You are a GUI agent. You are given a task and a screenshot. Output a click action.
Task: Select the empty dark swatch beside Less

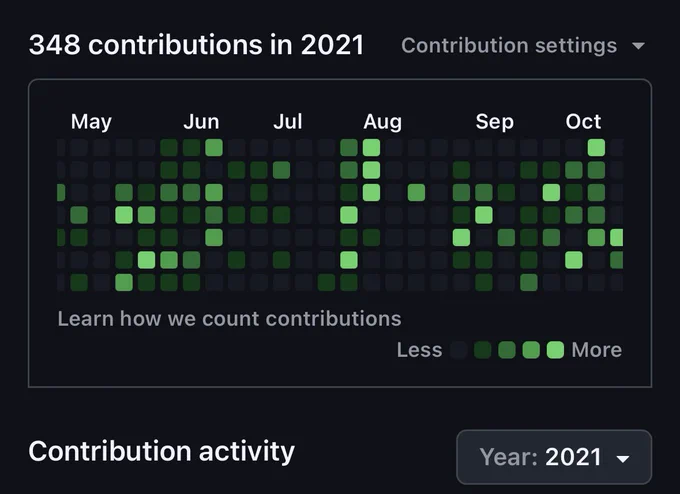[458, 350]
